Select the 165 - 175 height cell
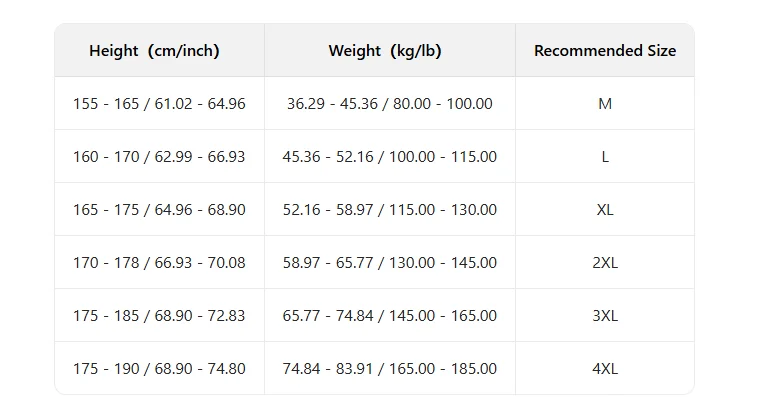This screenshot has height=405, width=761. (159, 210)
